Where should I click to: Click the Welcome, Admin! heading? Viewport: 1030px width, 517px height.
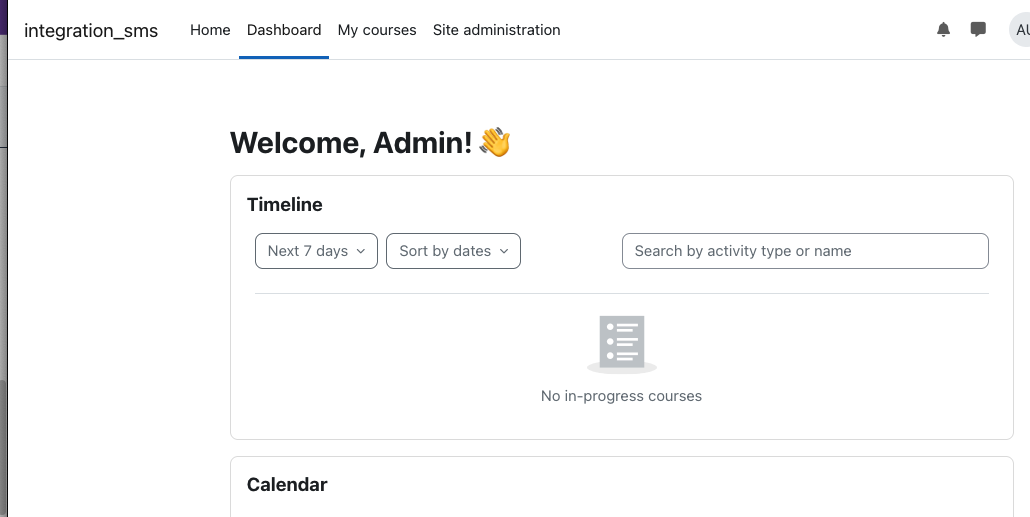(x=351, y=143)
